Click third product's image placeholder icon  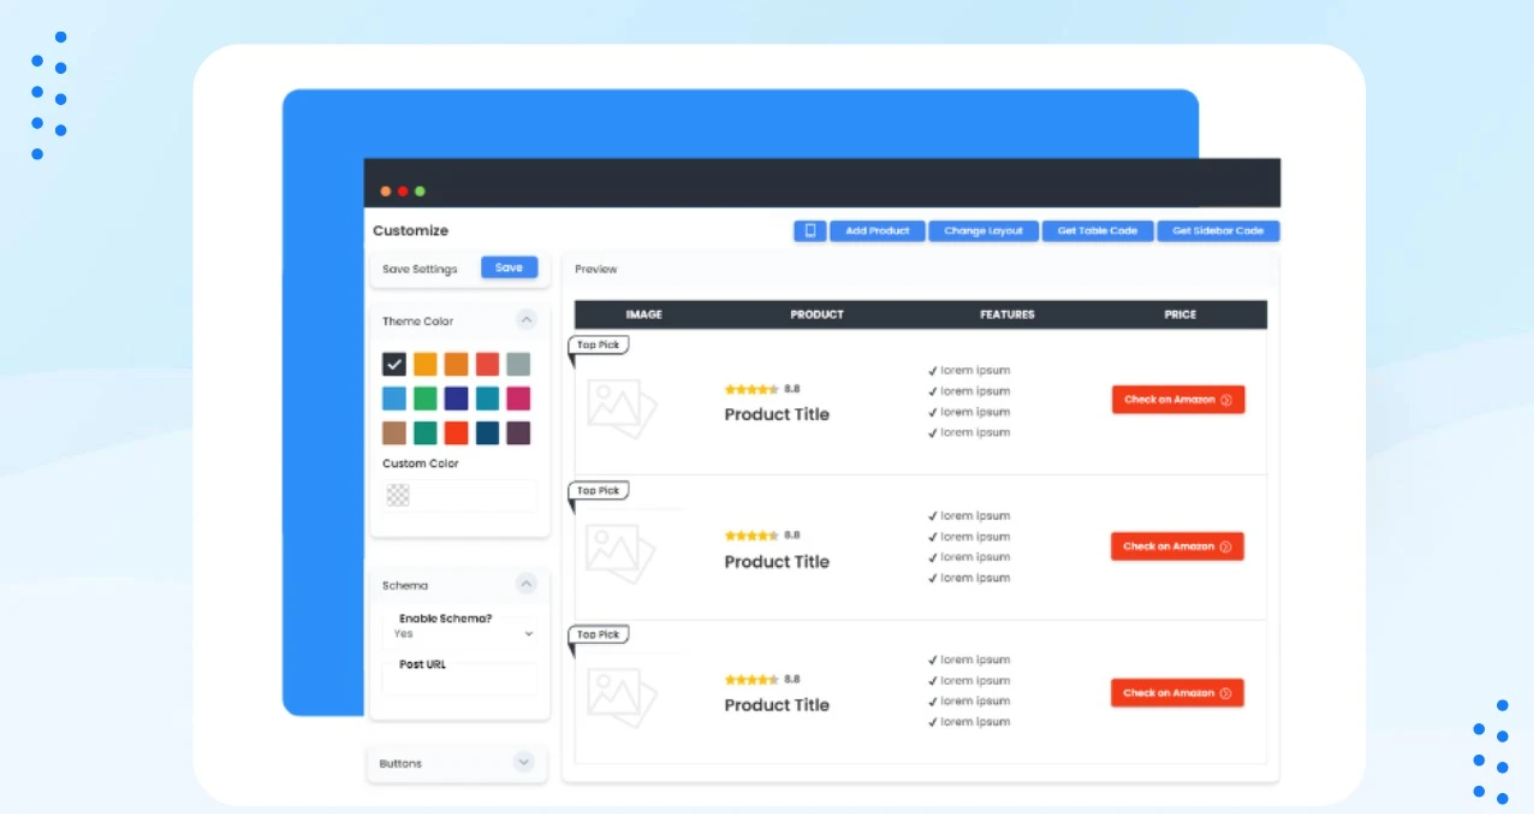(x=621, y=697)
